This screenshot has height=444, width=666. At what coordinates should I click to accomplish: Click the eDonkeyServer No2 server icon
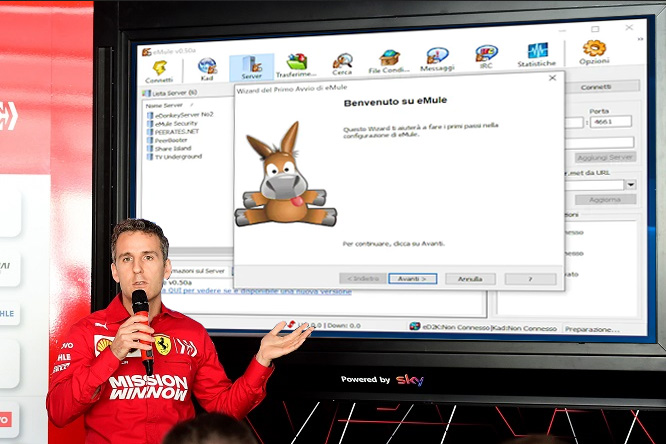point(150,116)
